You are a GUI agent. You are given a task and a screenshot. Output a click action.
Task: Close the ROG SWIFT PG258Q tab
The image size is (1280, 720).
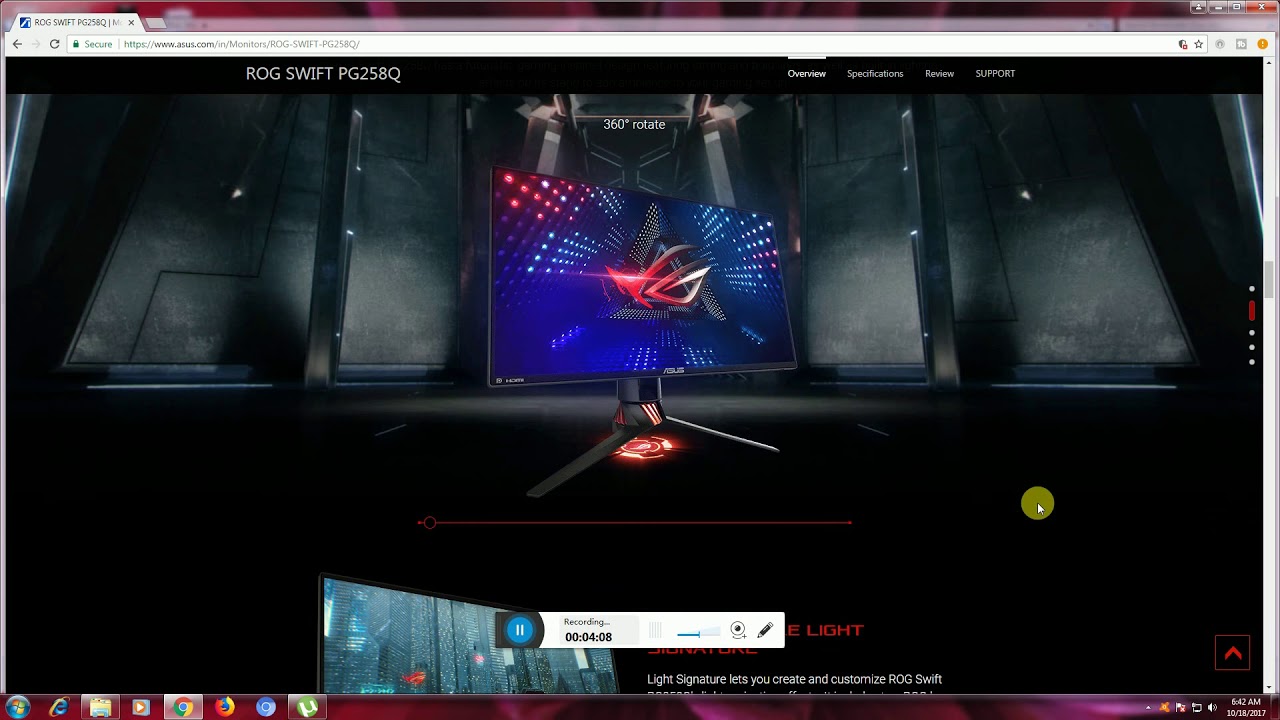click(x=131, y=22)
